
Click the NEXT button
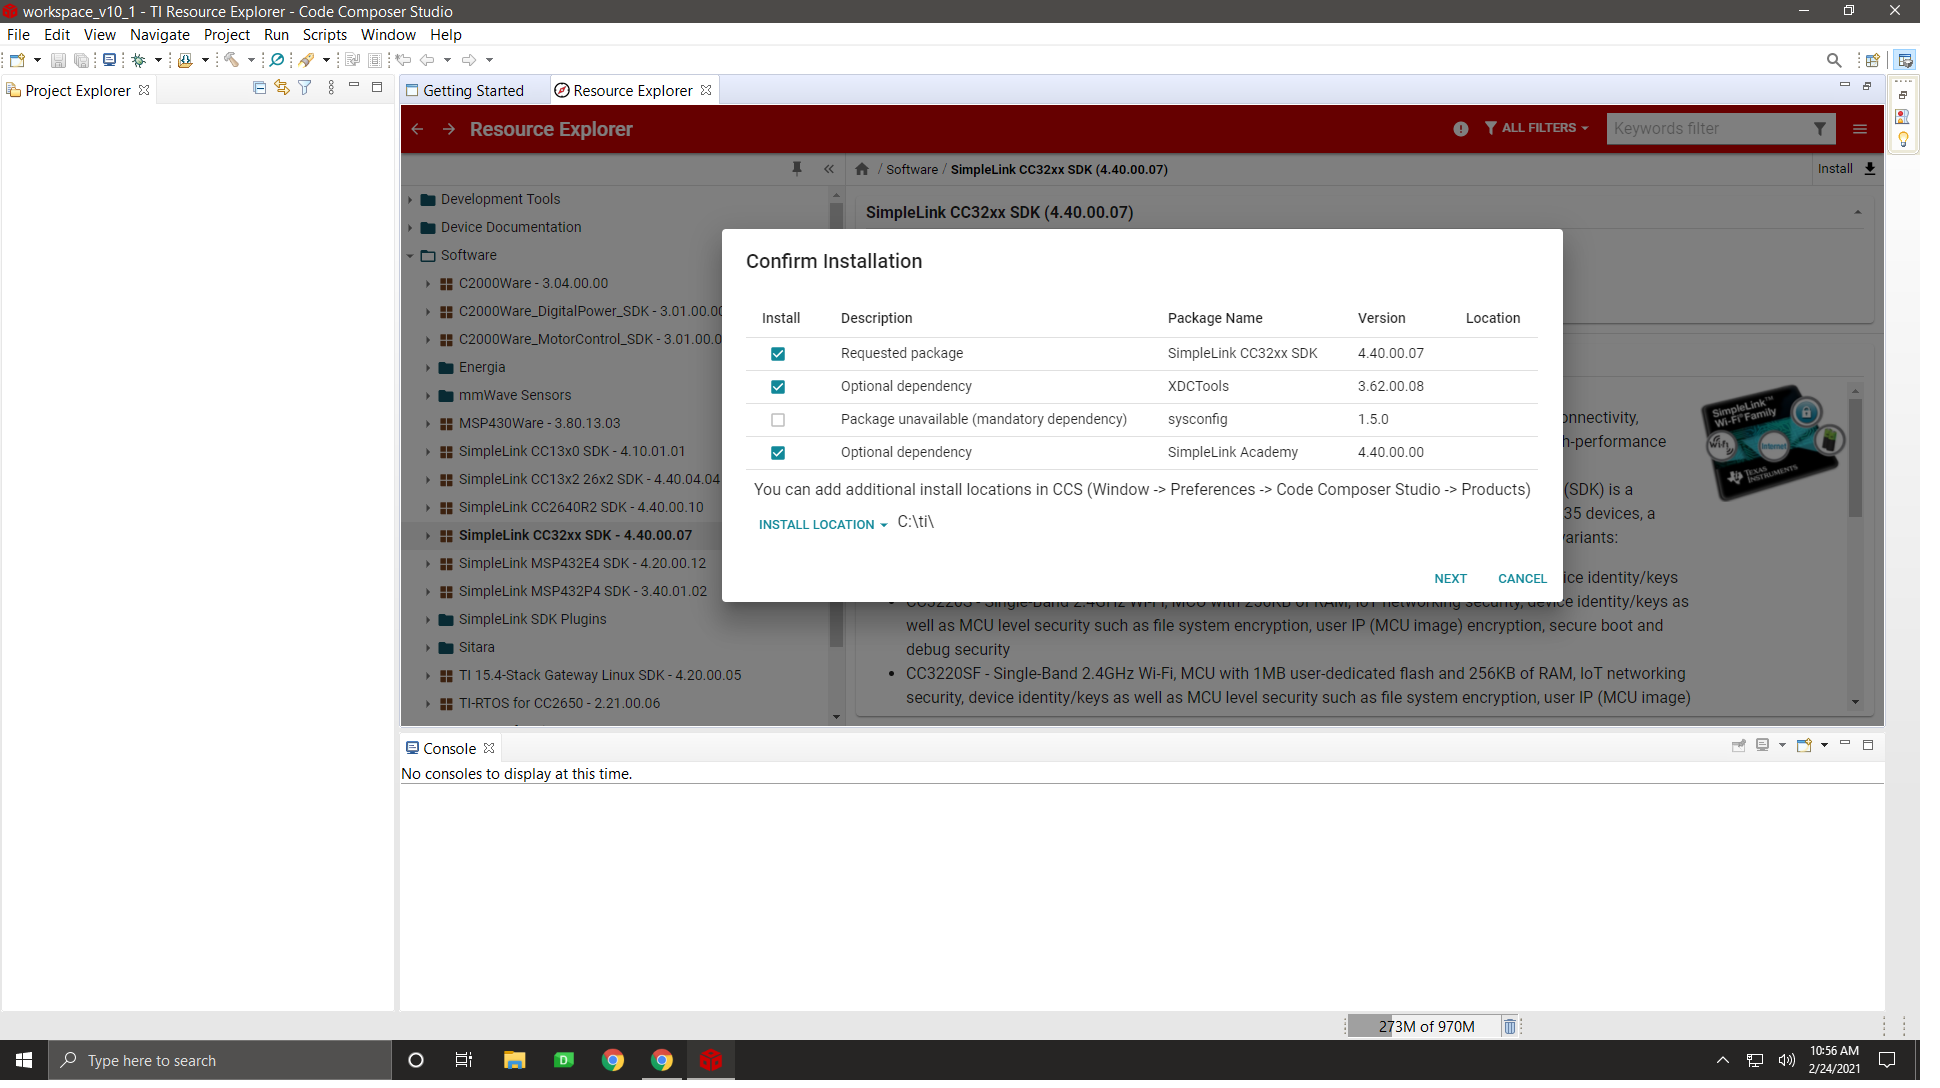click(x=1450, y=578)
